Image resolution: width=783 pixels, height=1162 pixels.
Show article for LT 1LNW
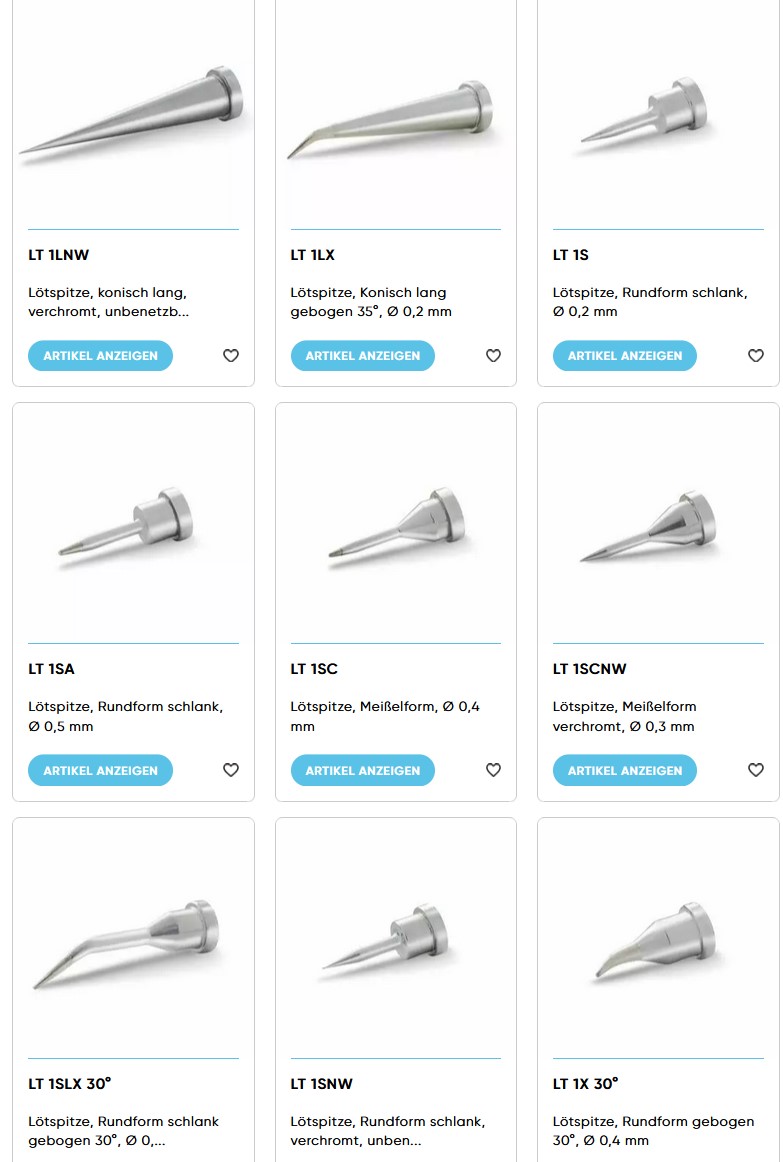pyautogui.click(x=100, y=356)
